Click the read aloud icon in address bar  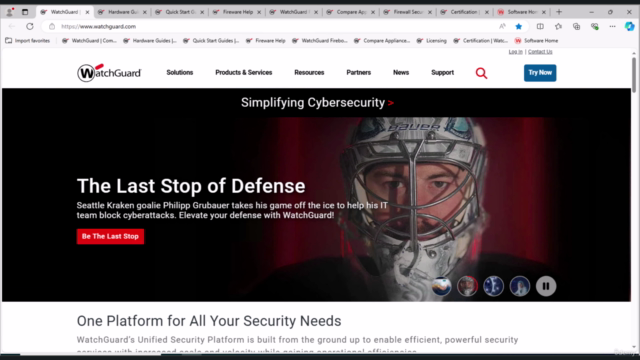(502, 27)
